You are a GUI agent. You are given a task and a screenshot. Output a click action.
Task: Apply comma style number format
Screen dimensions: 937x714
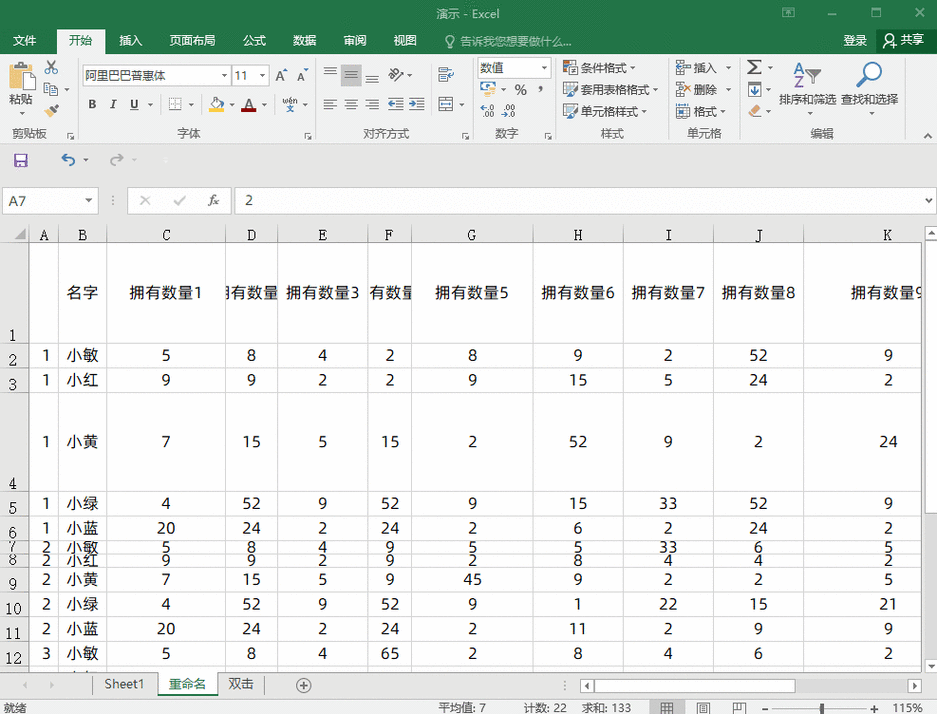[x=540, y=90]
